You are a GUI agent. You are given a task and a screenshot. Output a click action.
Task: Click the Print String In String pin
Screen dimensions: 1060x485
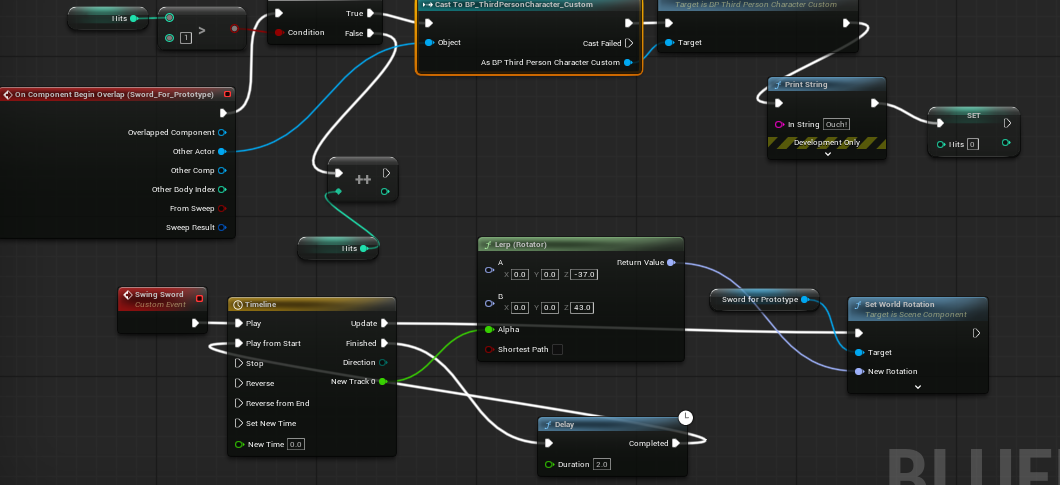[x=779, y=124]
